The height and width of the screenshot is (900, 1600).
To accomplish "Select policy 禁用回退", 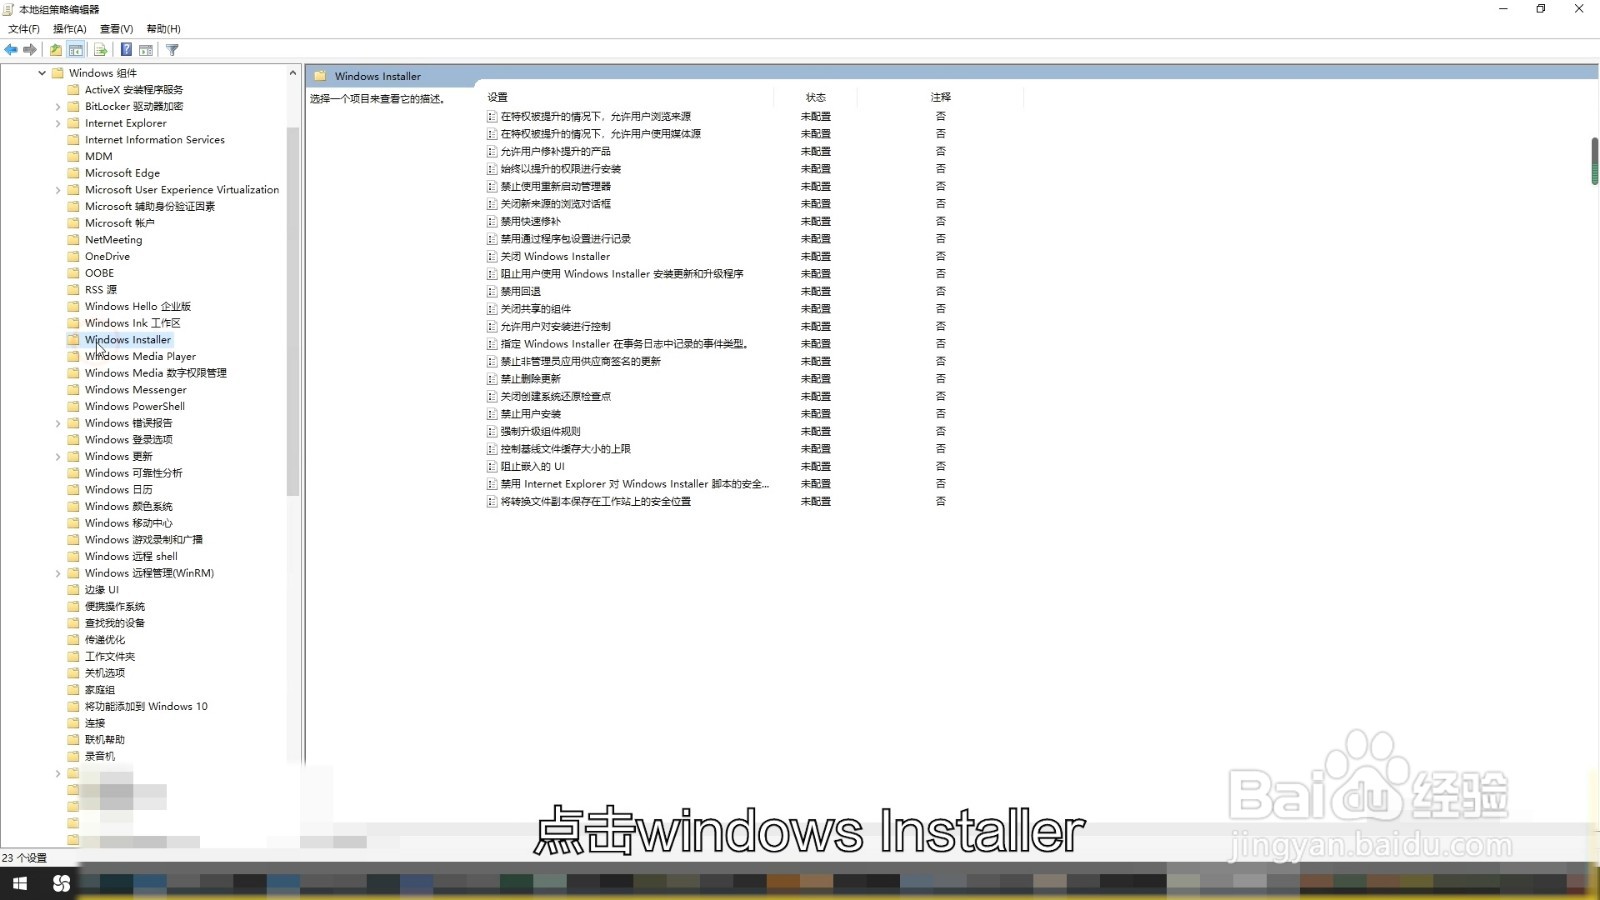I will [x=521, y=292].
